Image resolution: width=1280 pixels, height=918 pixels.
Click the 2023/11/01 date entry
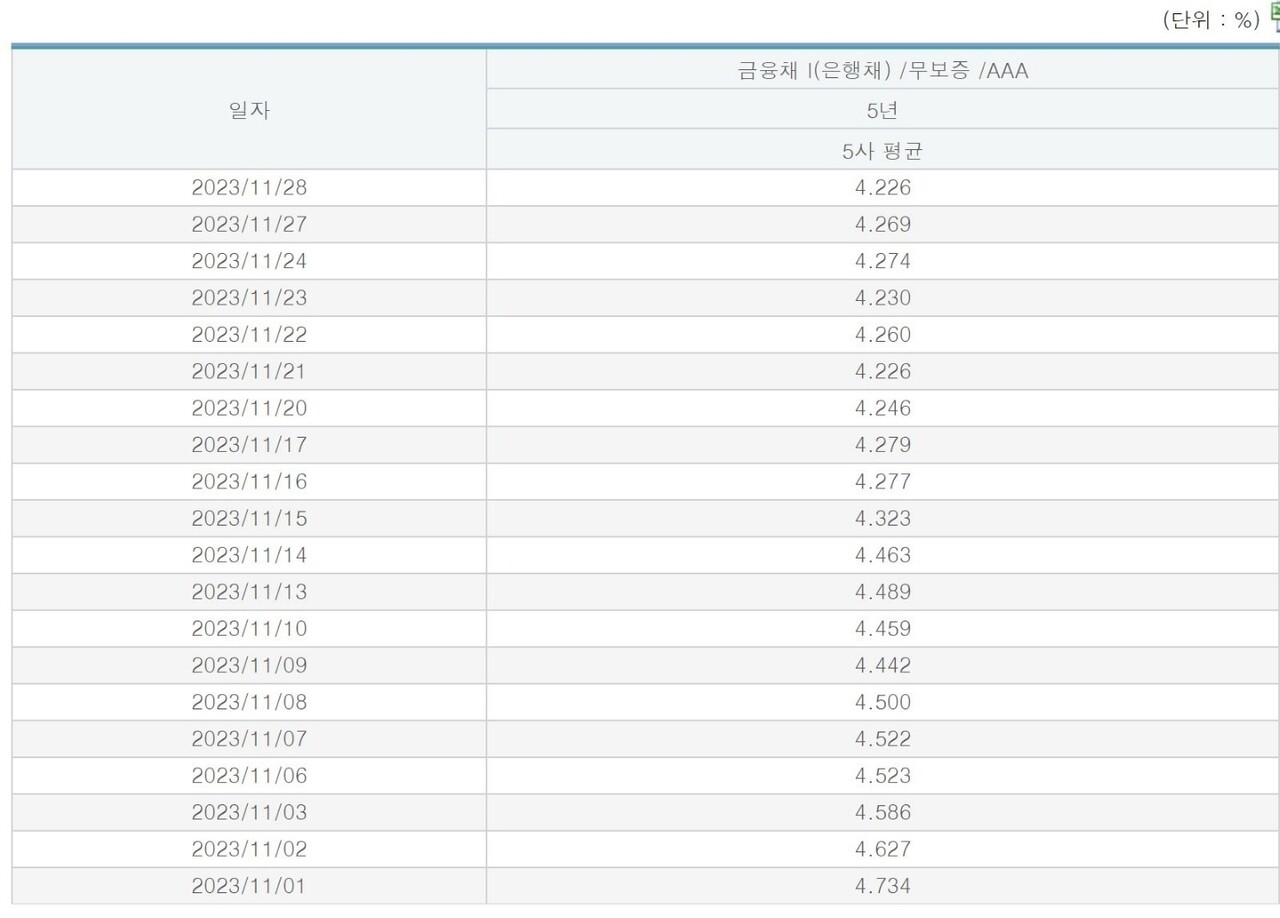247,885
